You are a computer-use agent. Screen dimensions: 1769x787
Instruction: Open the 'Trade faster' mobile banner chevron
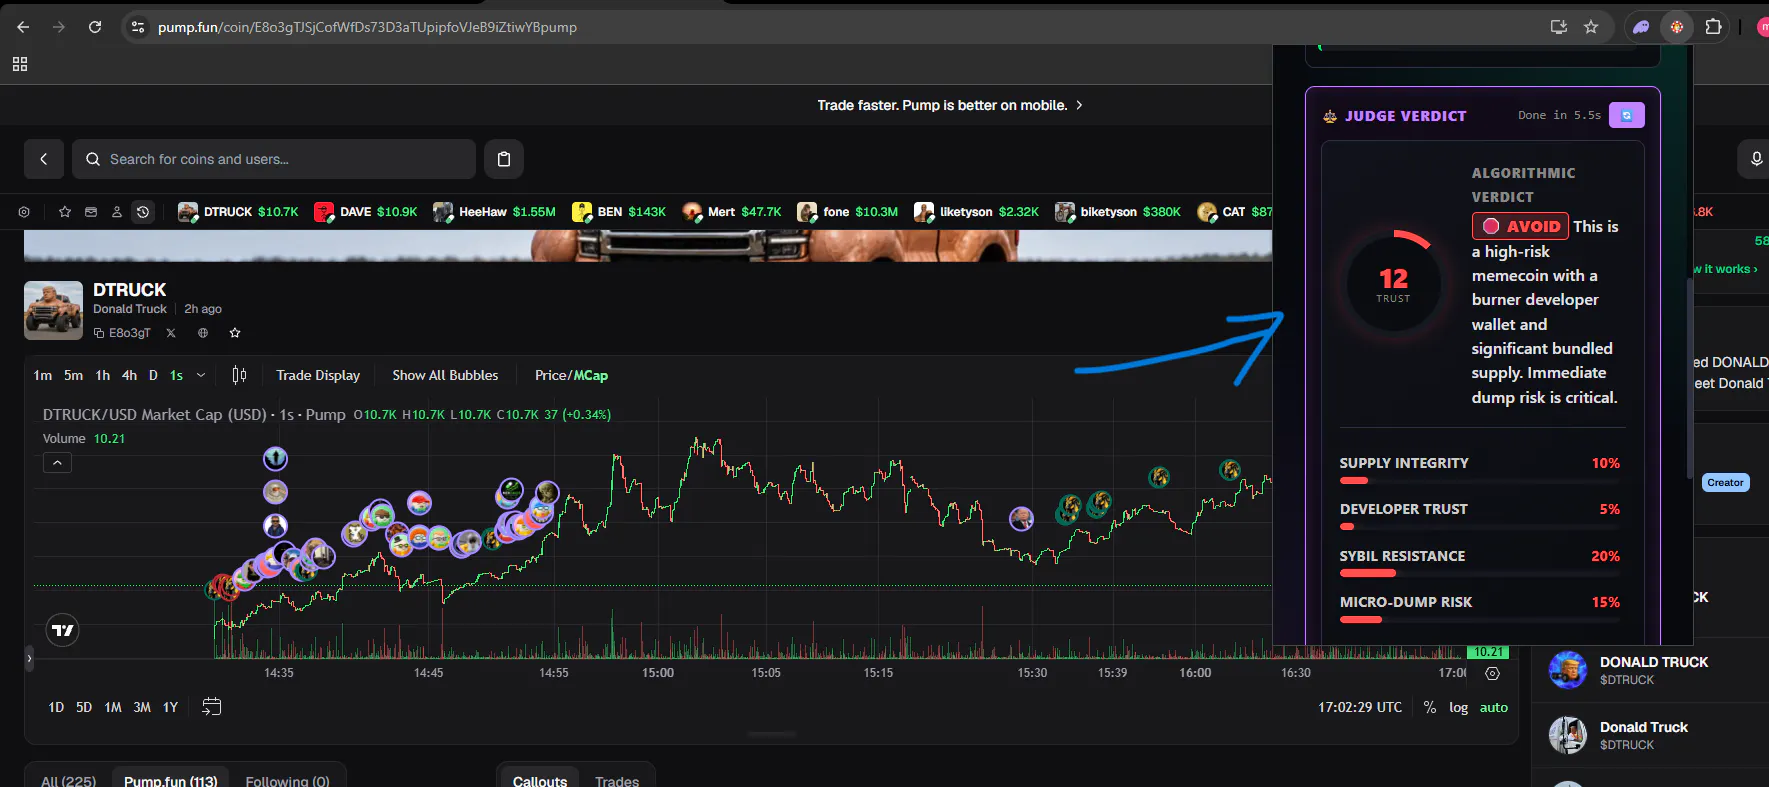1079,105
